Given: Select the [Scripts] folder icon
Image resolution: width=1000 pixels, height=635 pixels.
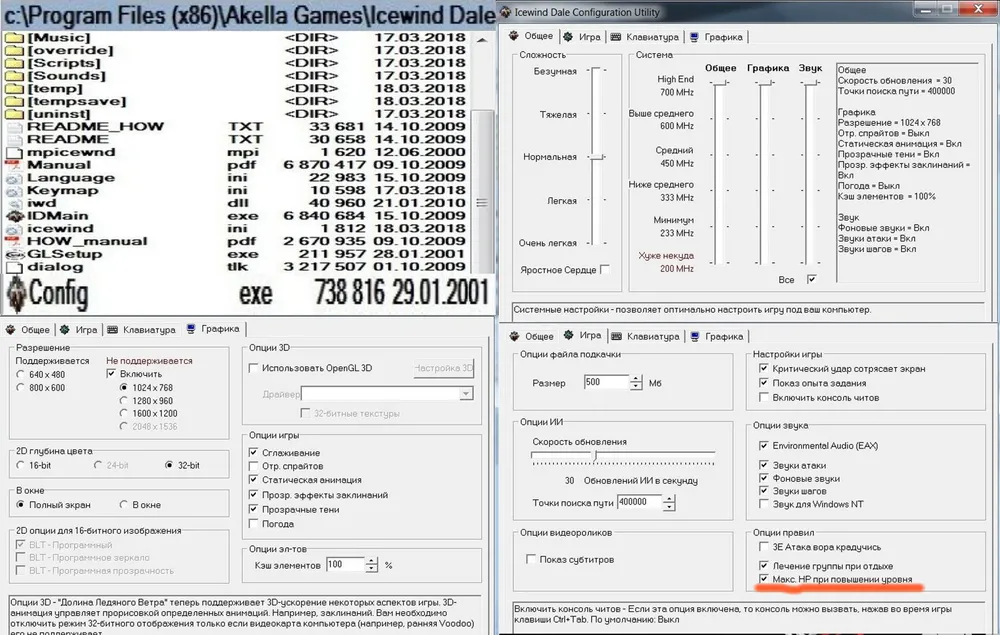Looking at the screenshot, I should pyautogui.click(x=14, y=63).
